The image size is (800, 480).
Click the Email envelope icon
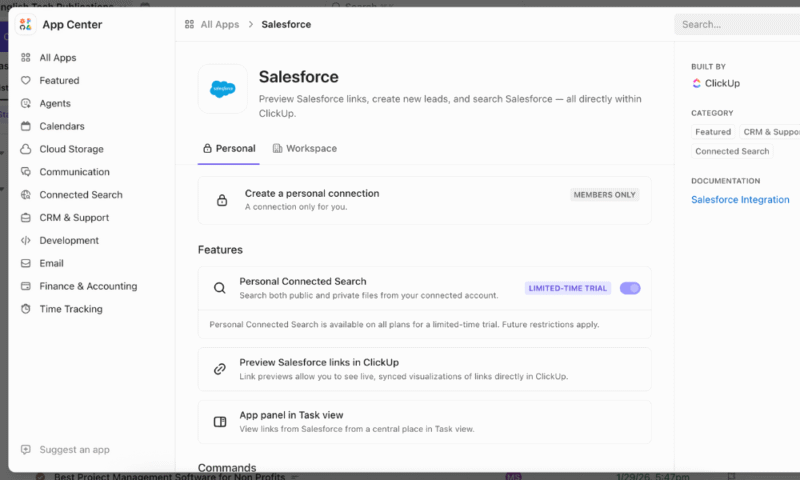(x=26, y=263)
